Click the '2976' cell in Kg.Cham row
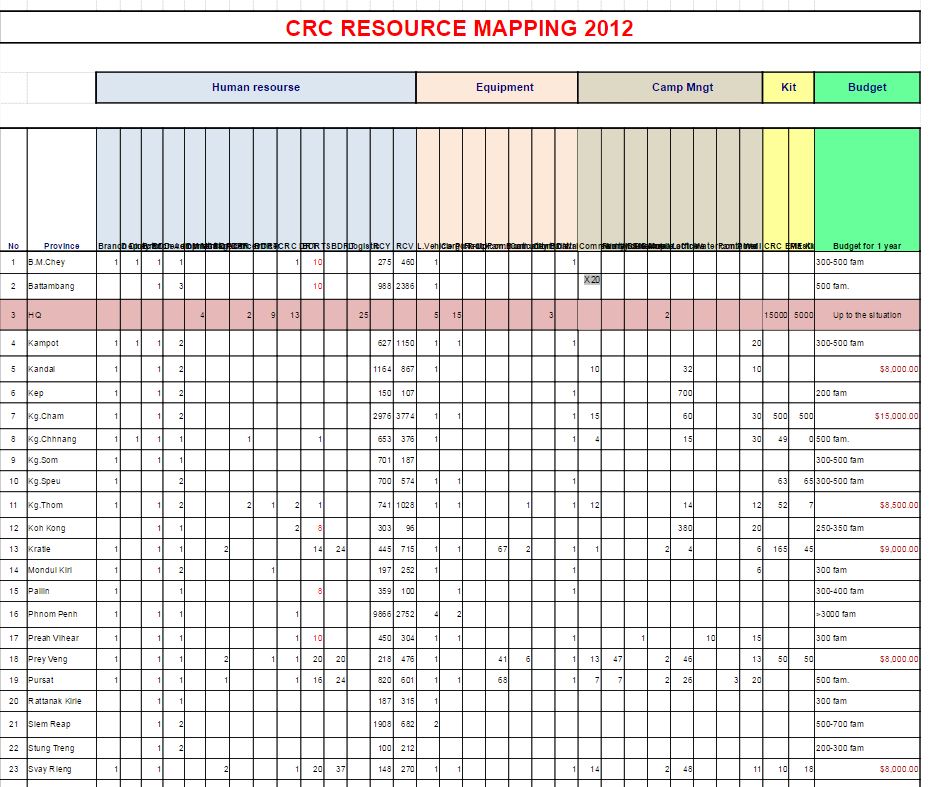Screen dimensions: 931x787 coord(382,416)
